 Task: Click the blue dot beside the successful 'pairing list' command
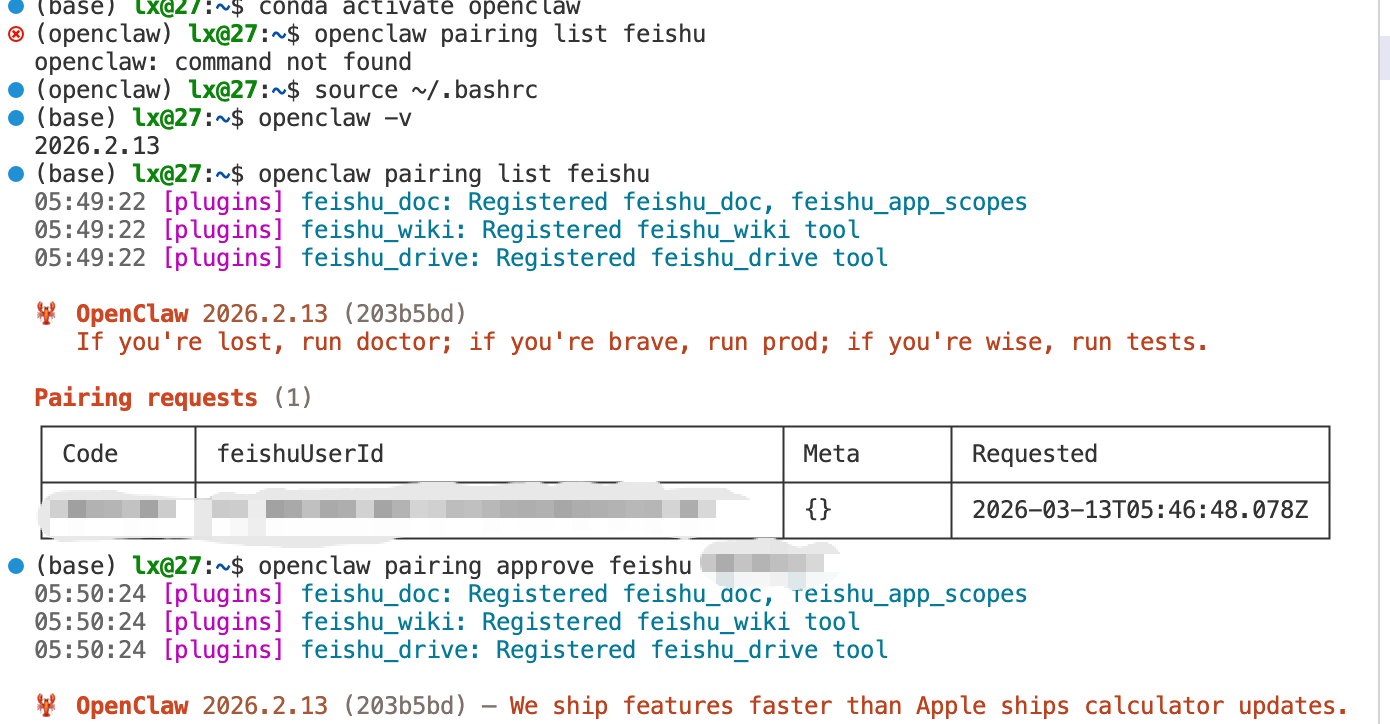15,174
